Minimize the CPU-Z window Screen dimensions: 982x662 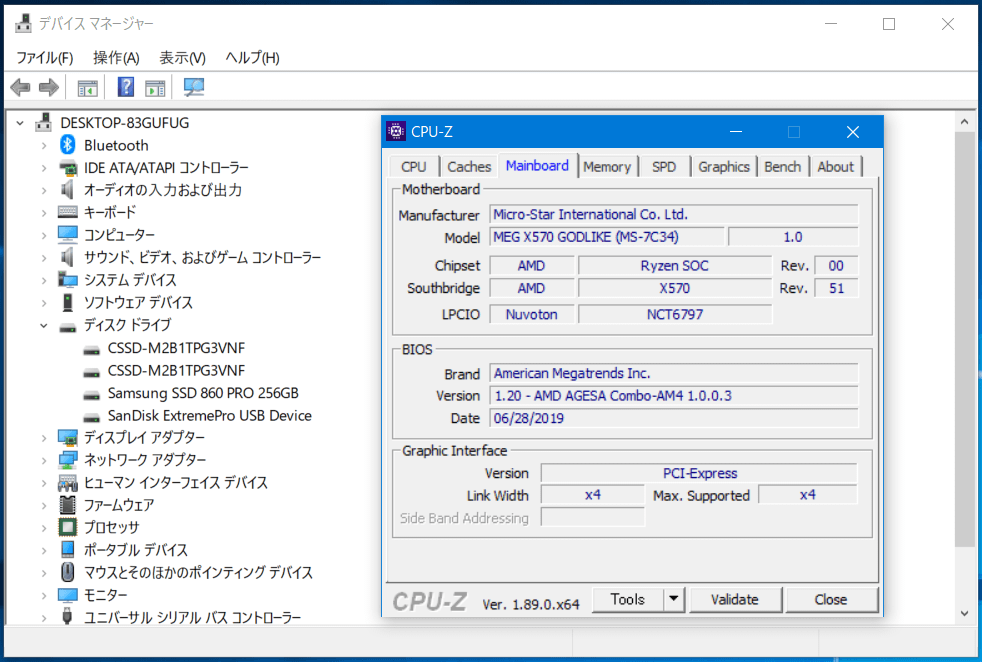[736, 132]
